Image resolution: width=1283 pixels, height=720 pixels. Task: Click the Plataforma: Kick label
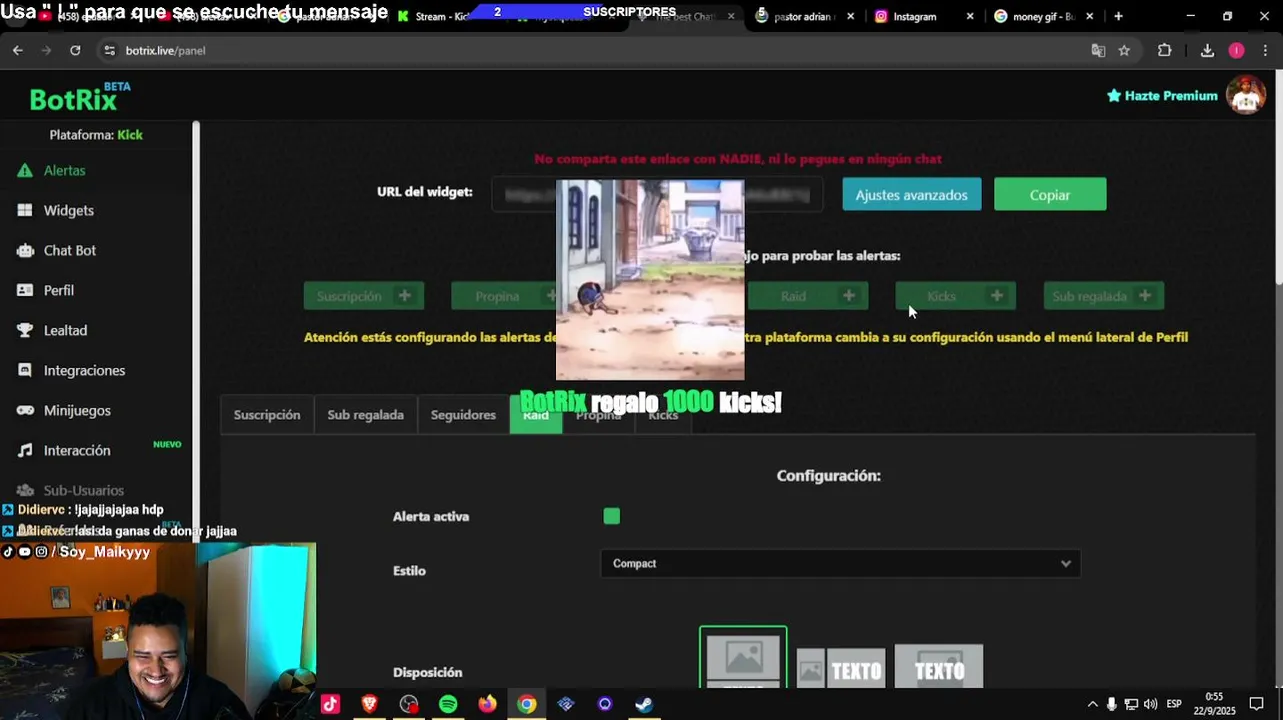coord(96,135)
